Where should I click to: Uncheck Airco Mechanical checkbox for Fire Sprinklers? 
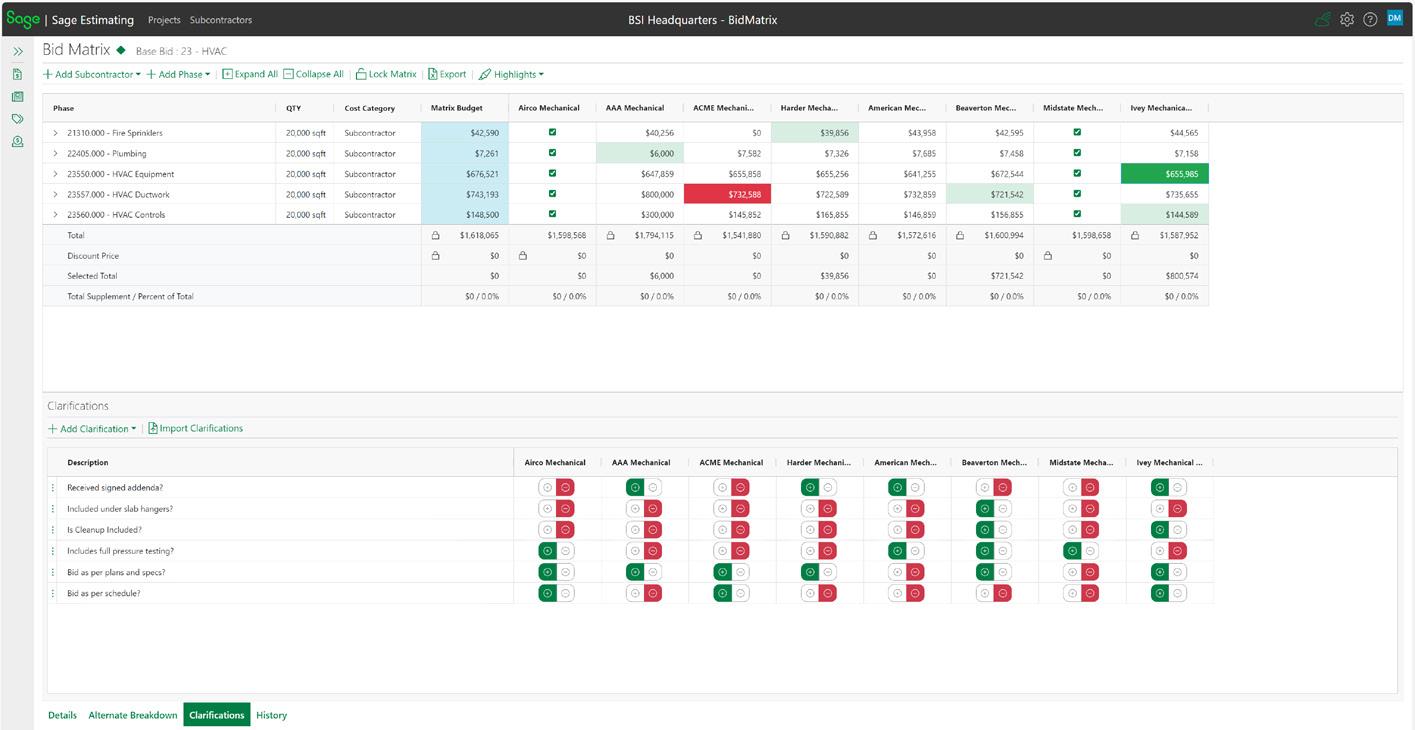point(552,132)
